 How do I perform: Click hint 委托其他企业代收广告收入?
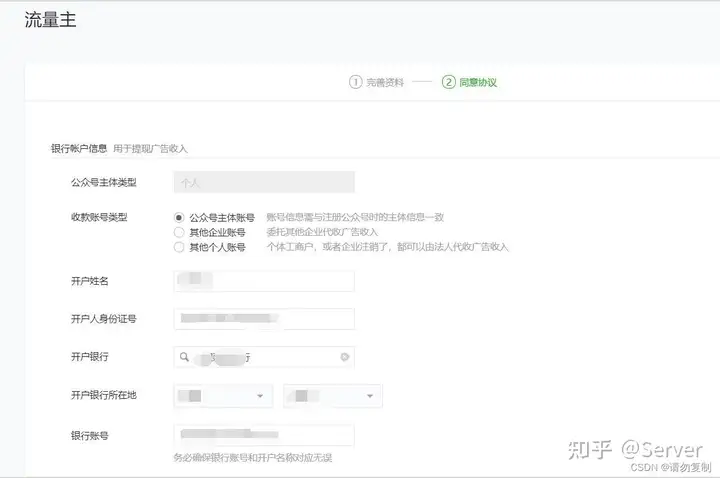coord(322,232)
